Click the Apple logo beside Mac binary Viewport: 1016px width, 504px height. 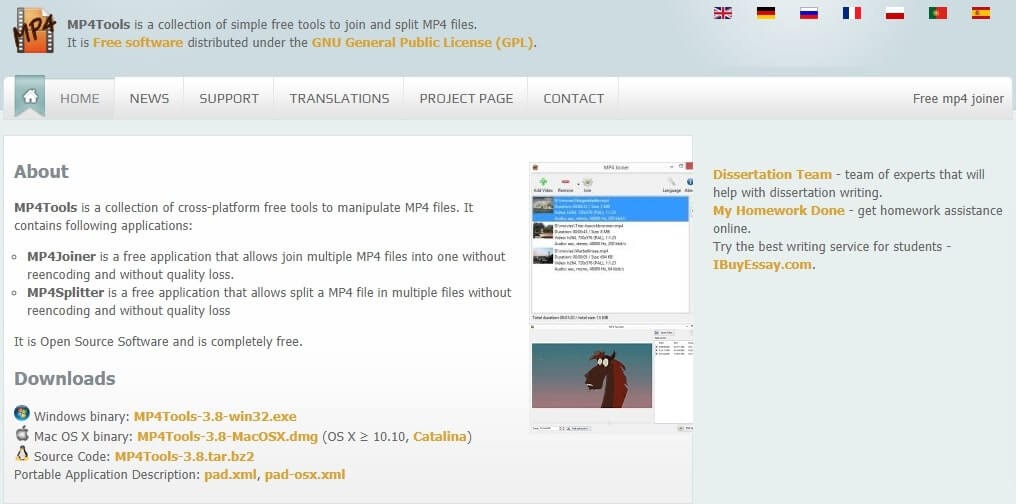coord(22,433)
